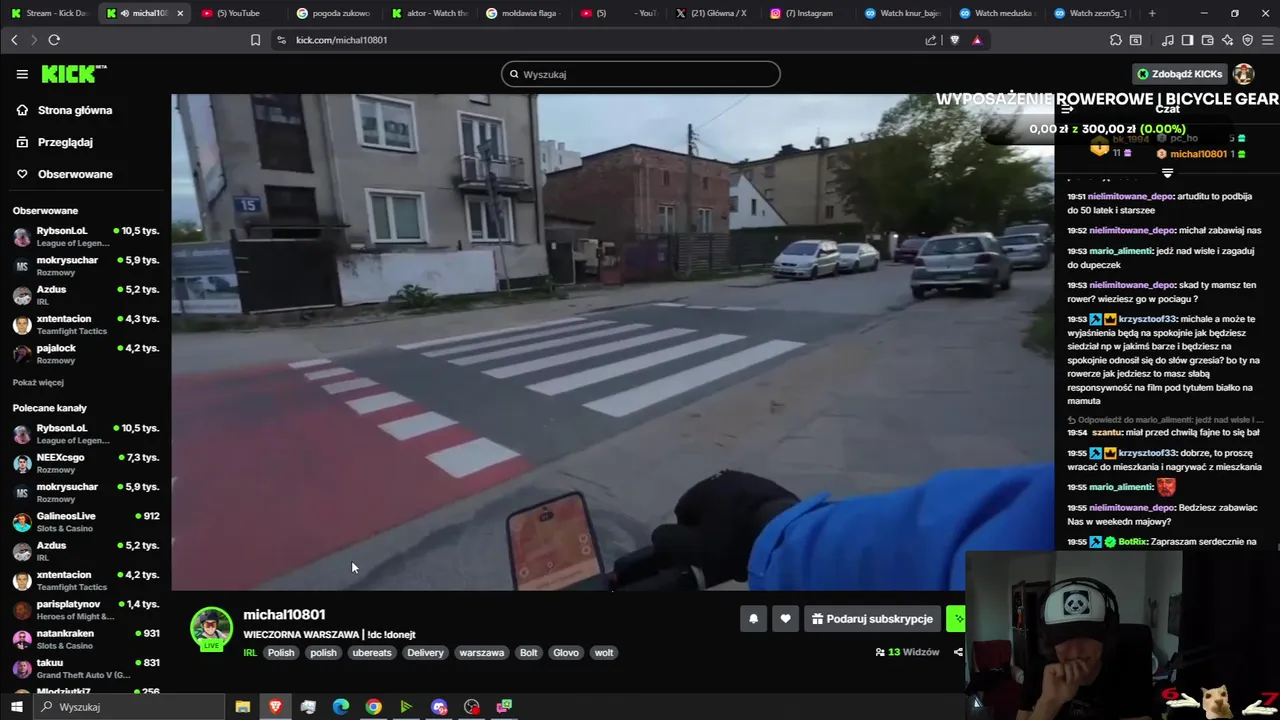The width and height of the screenshot is (1280, 720).
Task: Go to Strona główna
Action: click(x=64, y=110)
